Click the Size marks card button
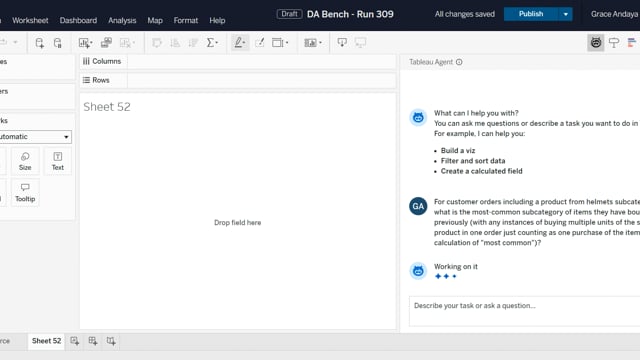The image size is (640, 360). point(25,162)
